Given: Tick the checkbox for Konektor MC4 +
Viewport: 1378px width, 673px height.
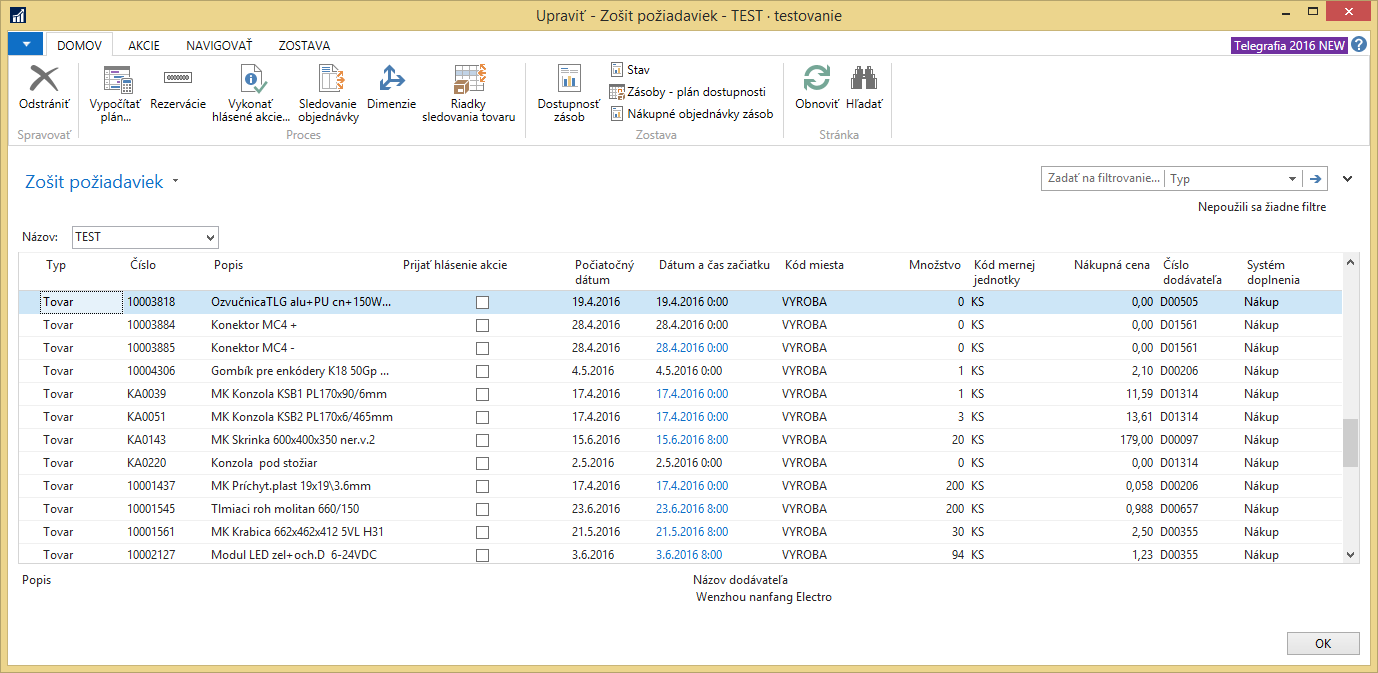Looking at the screenshot, I should [482, 325].
